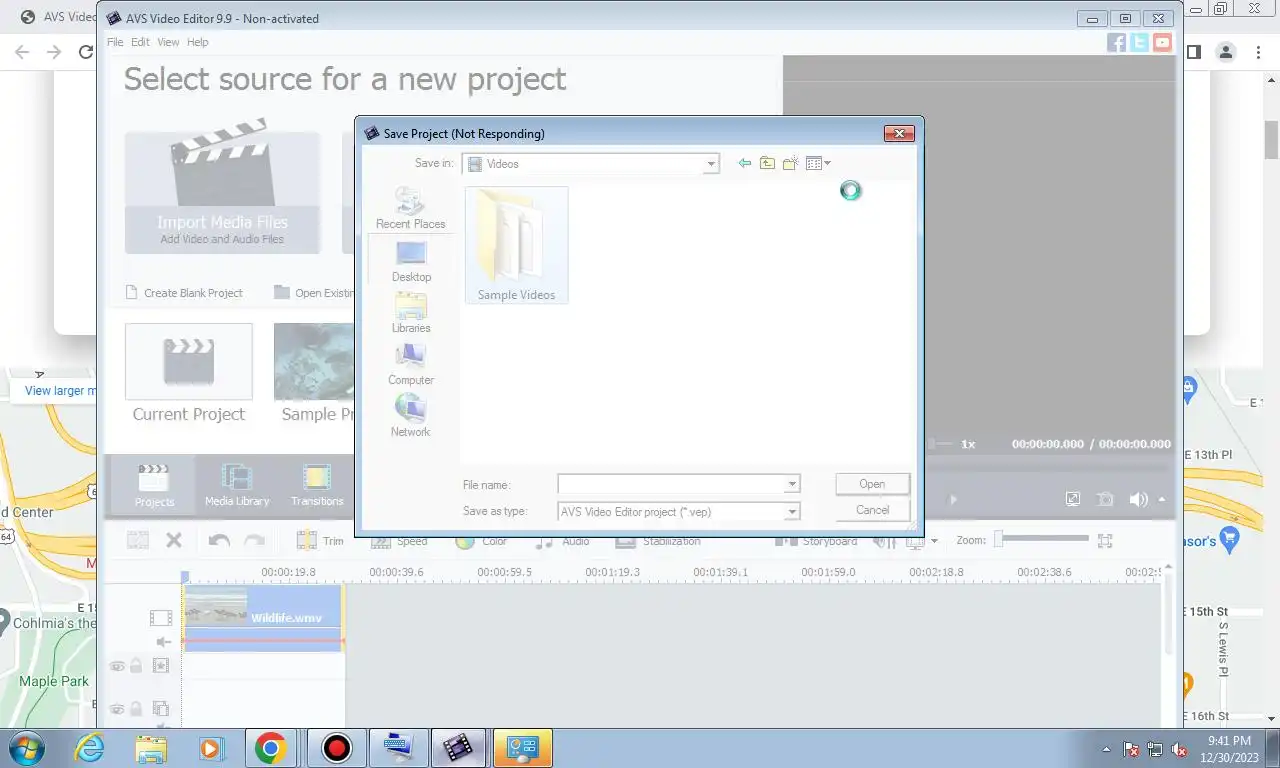The width and height of the screenshot is (1280, 768).
Task: Toggle overlay track visibility eye
Action: point(117,709)
